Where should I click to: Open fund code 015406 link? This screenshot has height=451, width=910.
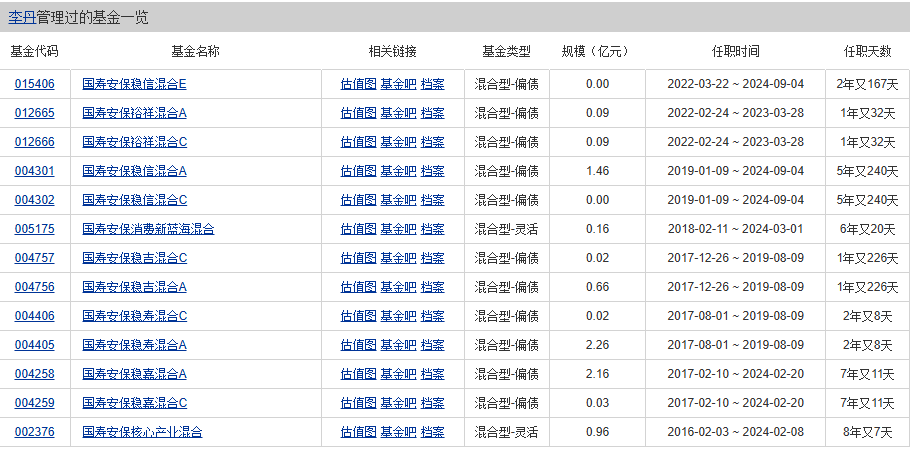click(x=34, y=84)
